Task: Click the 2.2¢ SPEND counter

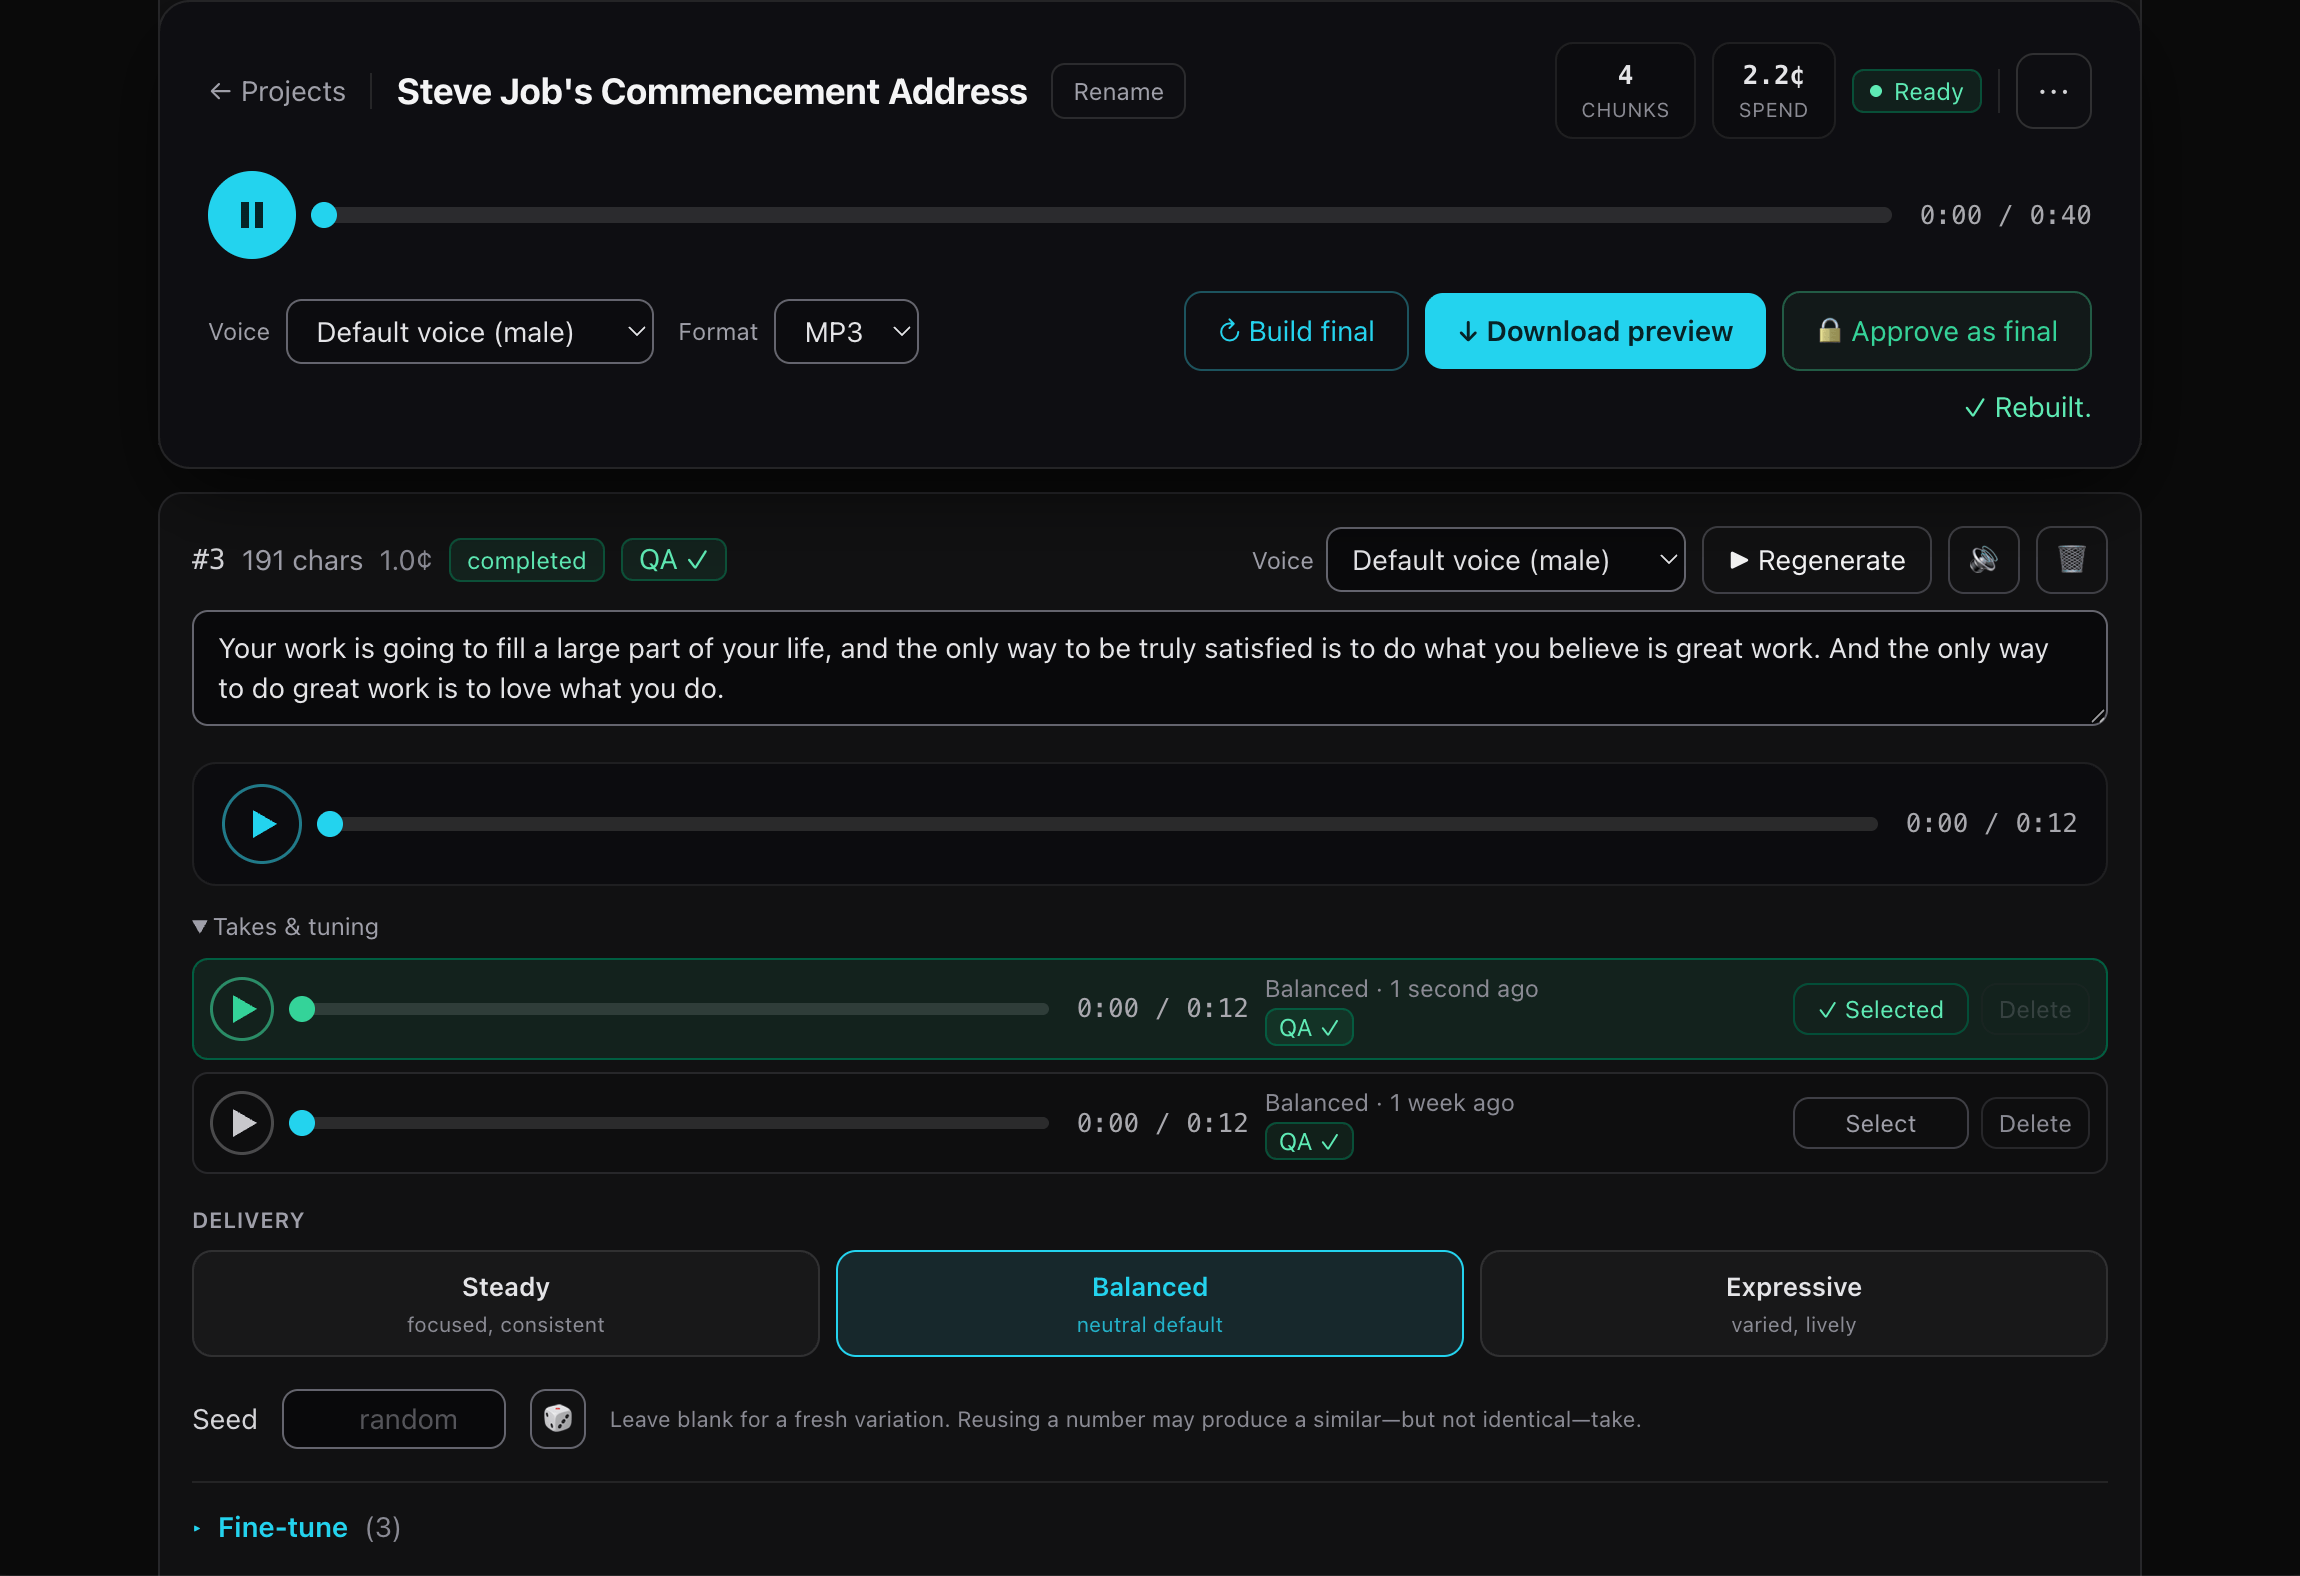Action: [x=1773, y=90]
